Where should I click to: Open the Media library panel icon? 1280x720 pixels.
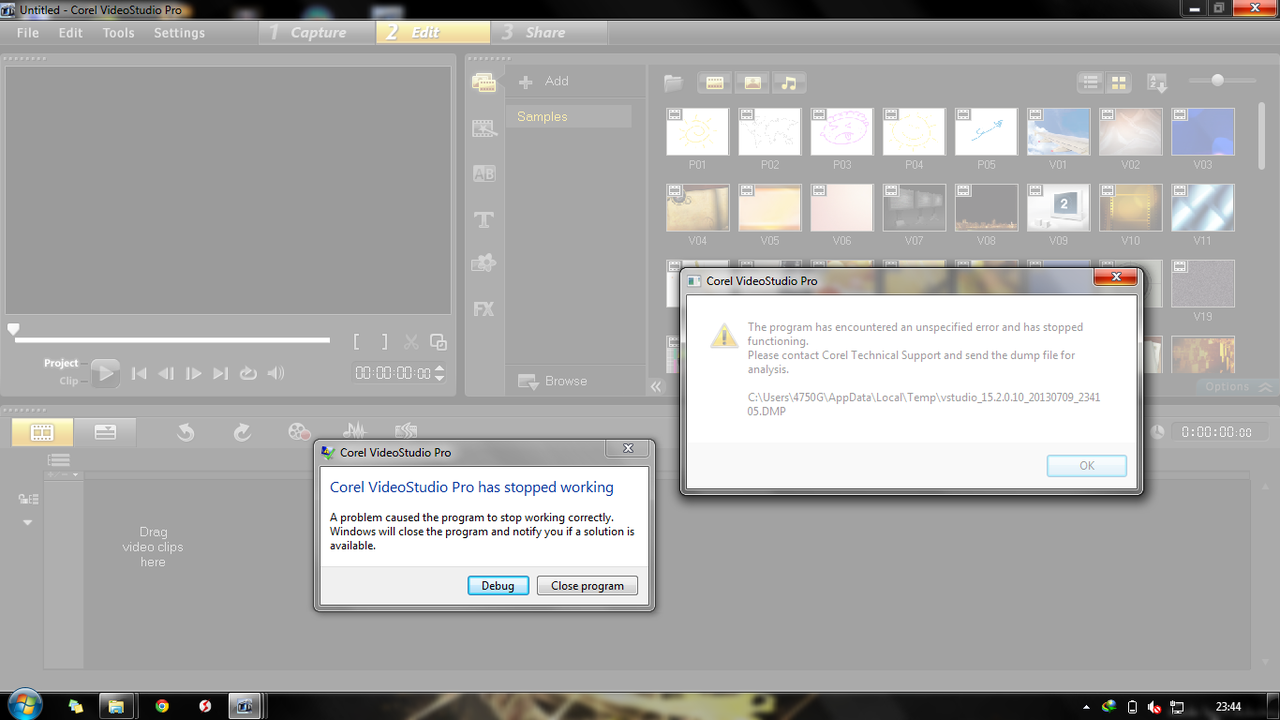(484, 84)
